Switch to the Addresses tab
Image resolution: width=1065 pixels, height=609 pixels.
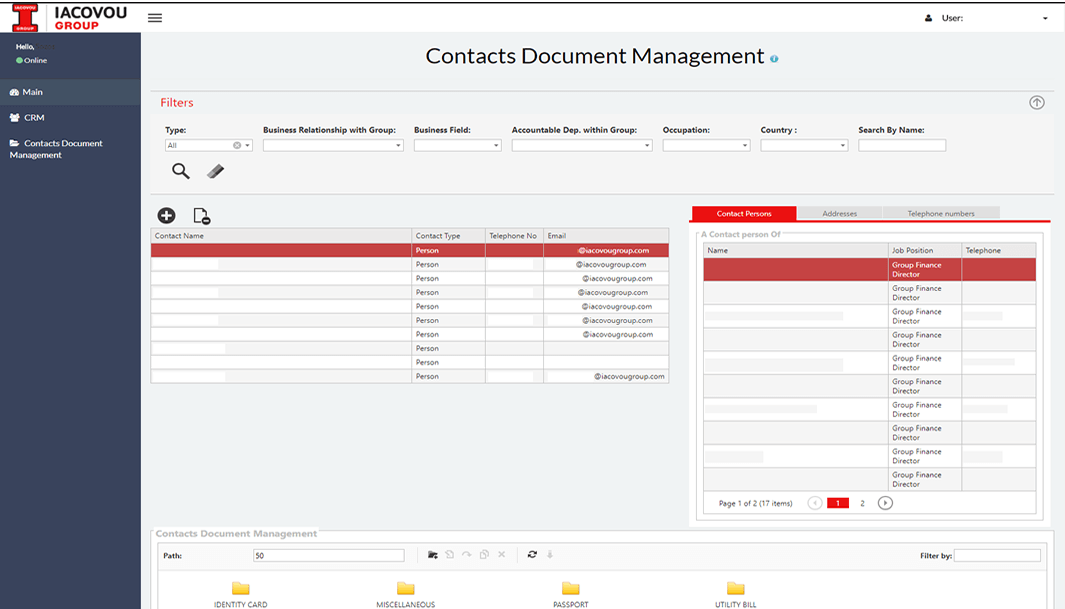[839, 213]
